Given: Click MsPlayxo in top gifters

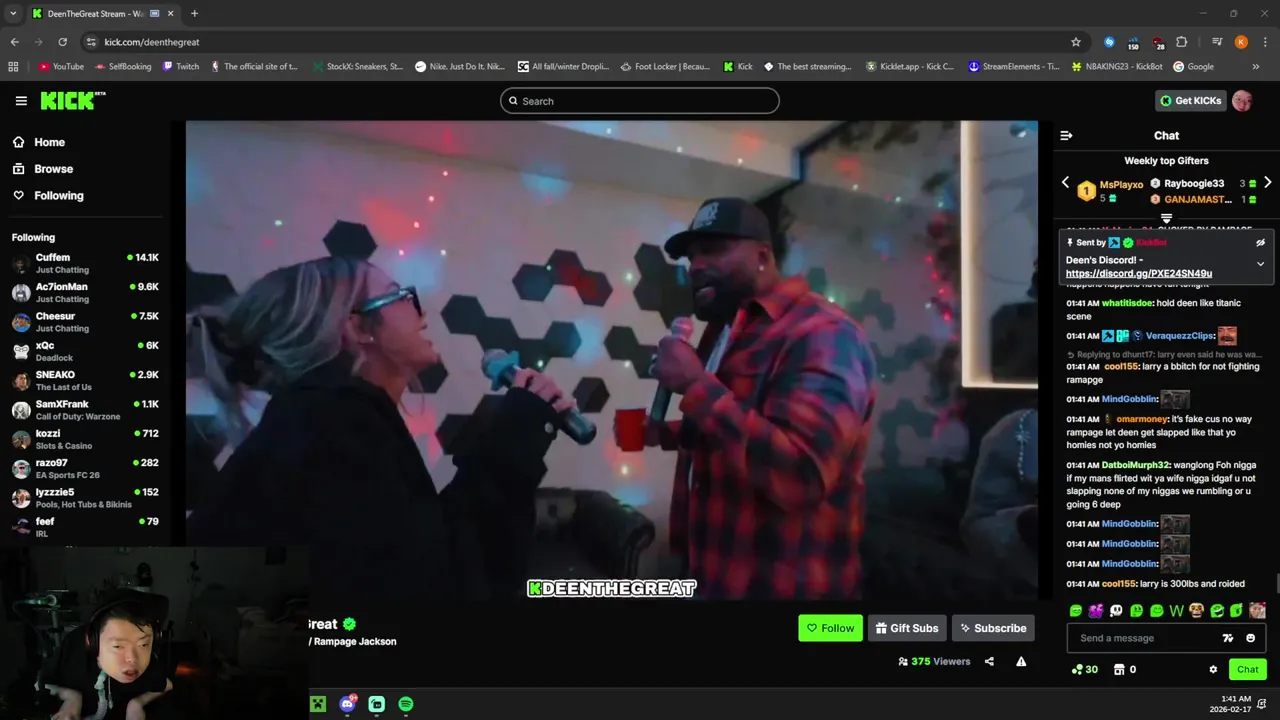Looking at the screenshot, I should 1121,185.
